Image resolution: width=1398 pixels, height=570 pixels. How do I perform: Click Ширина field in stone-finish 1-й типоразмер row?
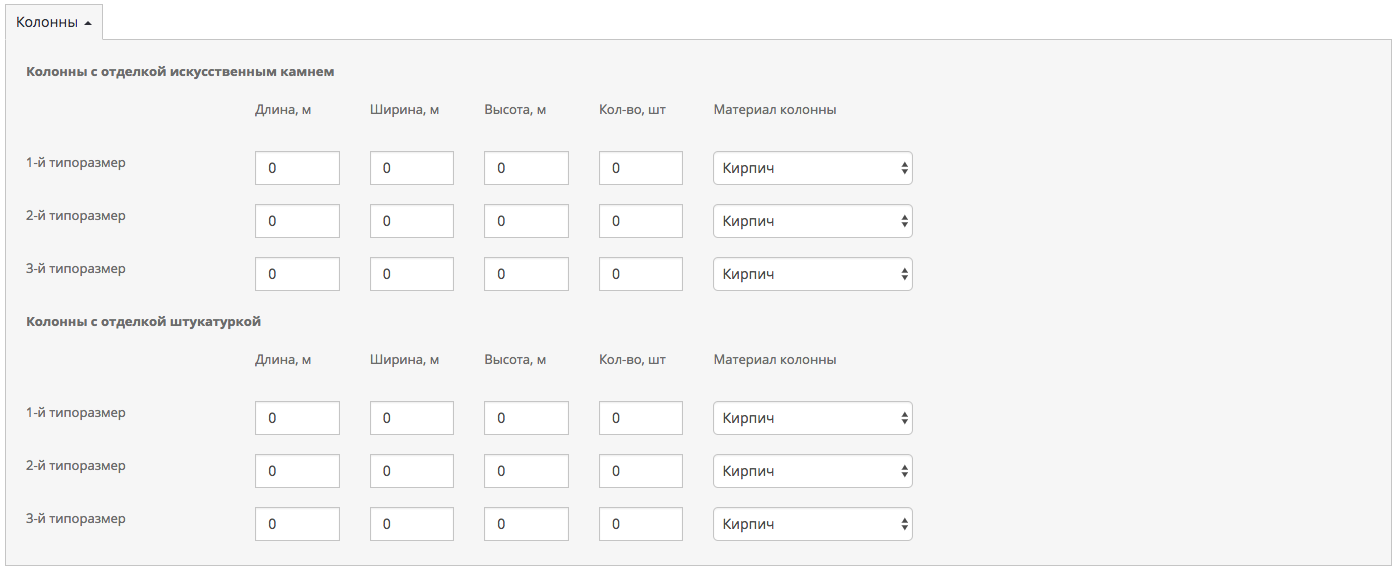411,168
